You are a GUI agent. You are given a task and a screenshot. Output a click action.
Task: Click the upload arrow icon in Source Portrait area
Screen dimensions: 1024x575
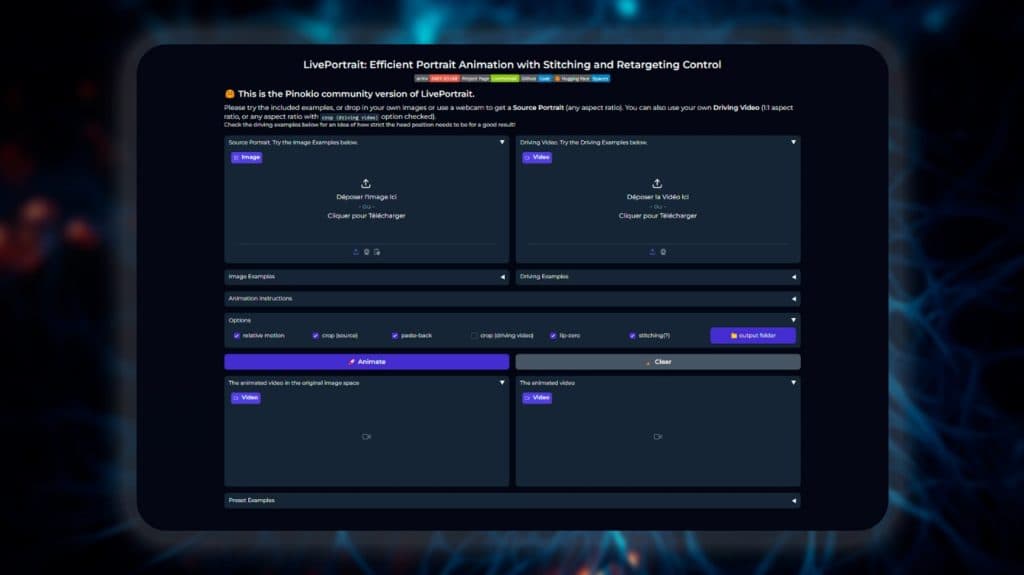click(x=366, y=183)
